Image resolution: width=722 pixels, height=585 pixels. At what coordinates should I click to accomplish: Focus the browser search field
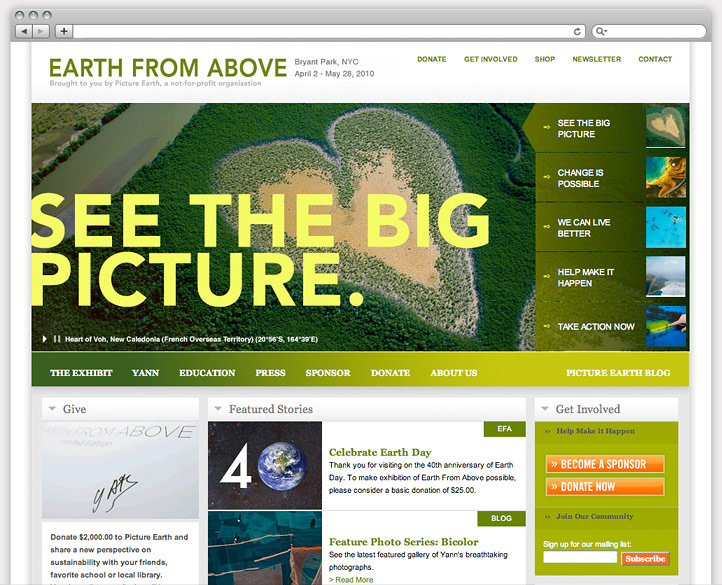coord(649,31)
